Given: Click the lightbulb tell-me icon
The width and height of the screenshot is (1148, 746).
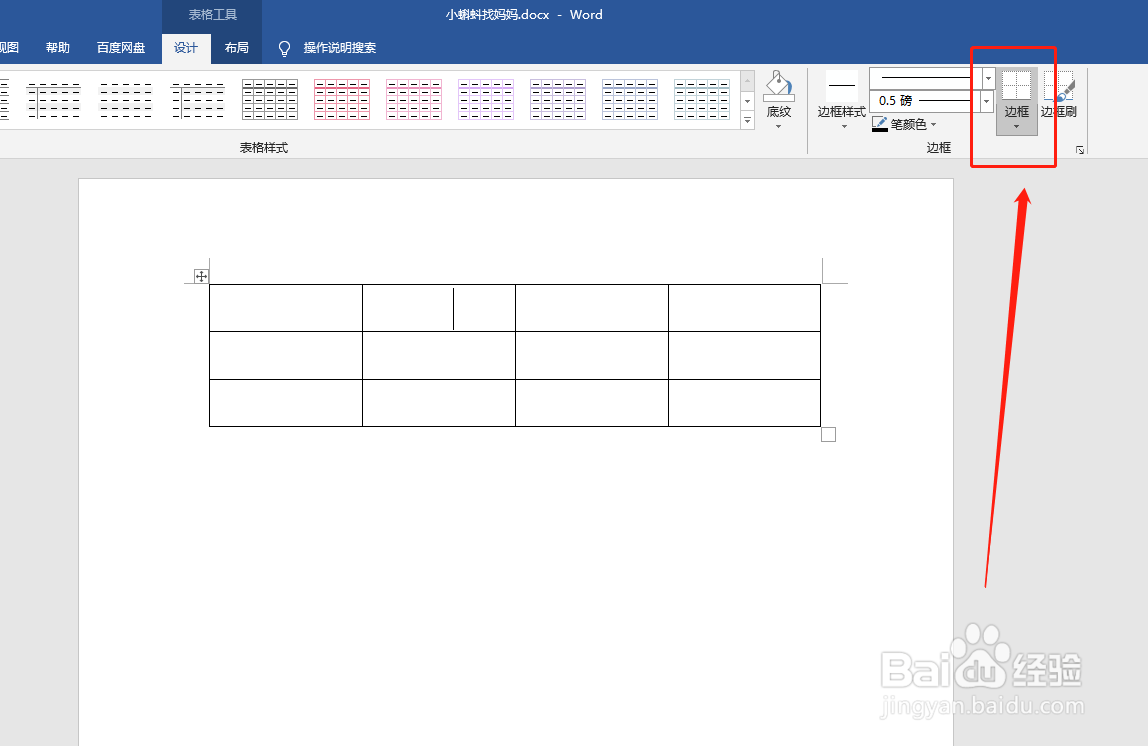Looking at the screenshot, I should [x=284, y=48].
